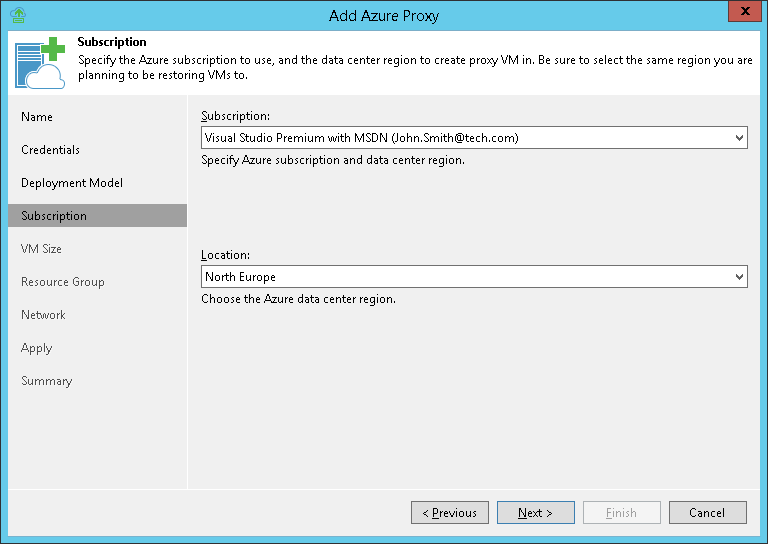Click the Azure proxy server cloud icon

click(40, 64)
